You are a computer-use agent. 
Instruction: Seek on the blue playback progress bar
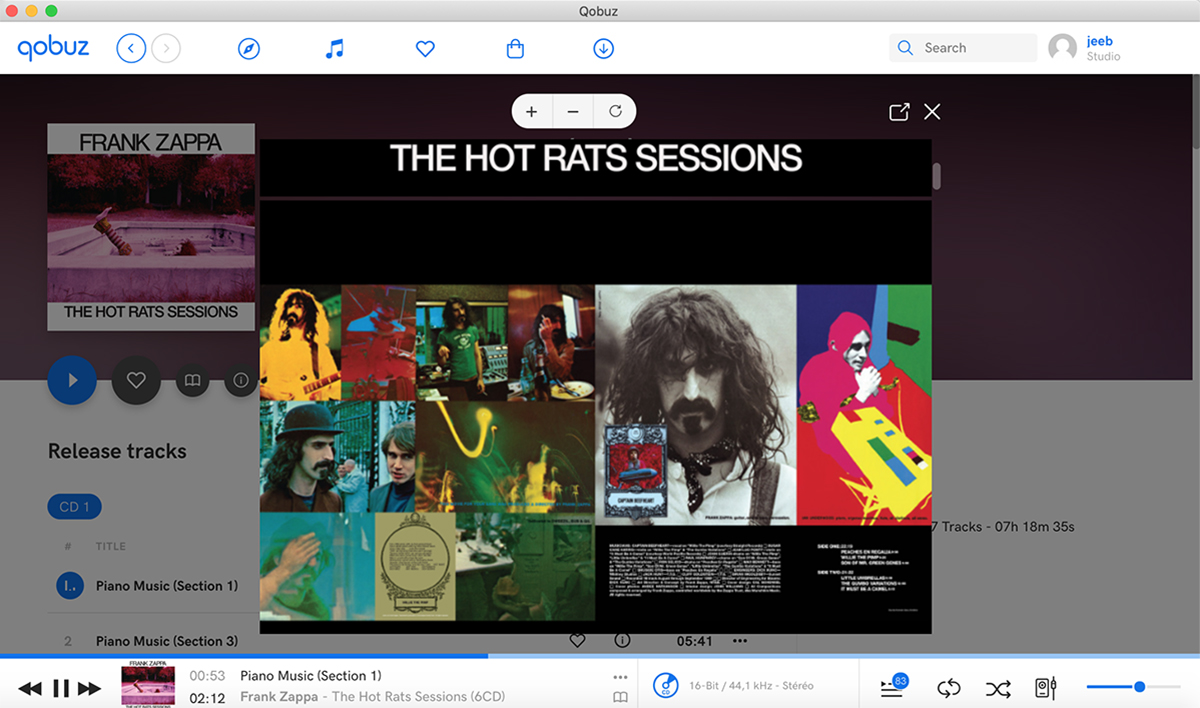(x=600, y=656)
